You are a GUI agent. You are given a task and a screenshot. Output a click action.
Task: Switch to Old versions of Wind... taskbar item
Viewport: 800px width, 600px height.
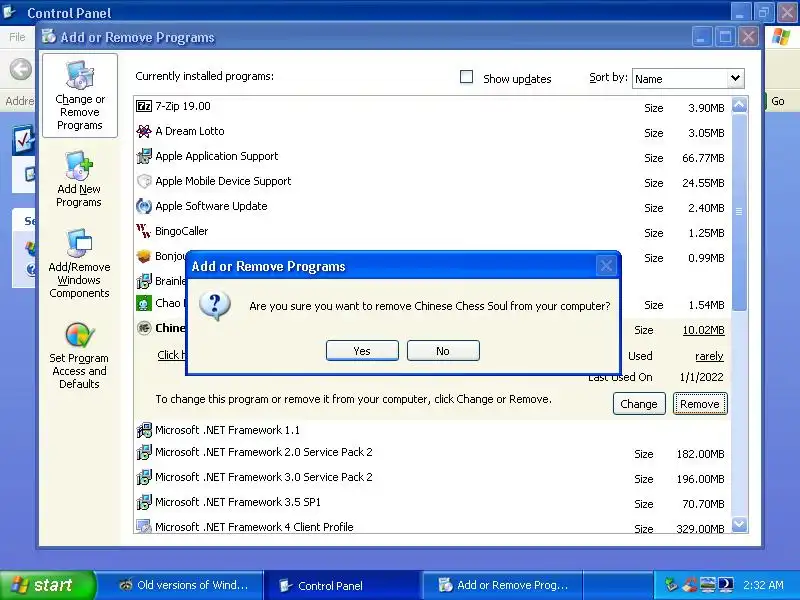coord(183,585)
